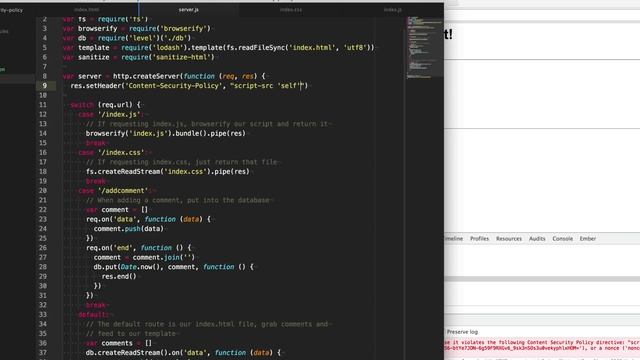Click the "script-src 'self'" string on line 9
Image resolution: width=640 pixels, height=360 pixels.
[268, 86]
